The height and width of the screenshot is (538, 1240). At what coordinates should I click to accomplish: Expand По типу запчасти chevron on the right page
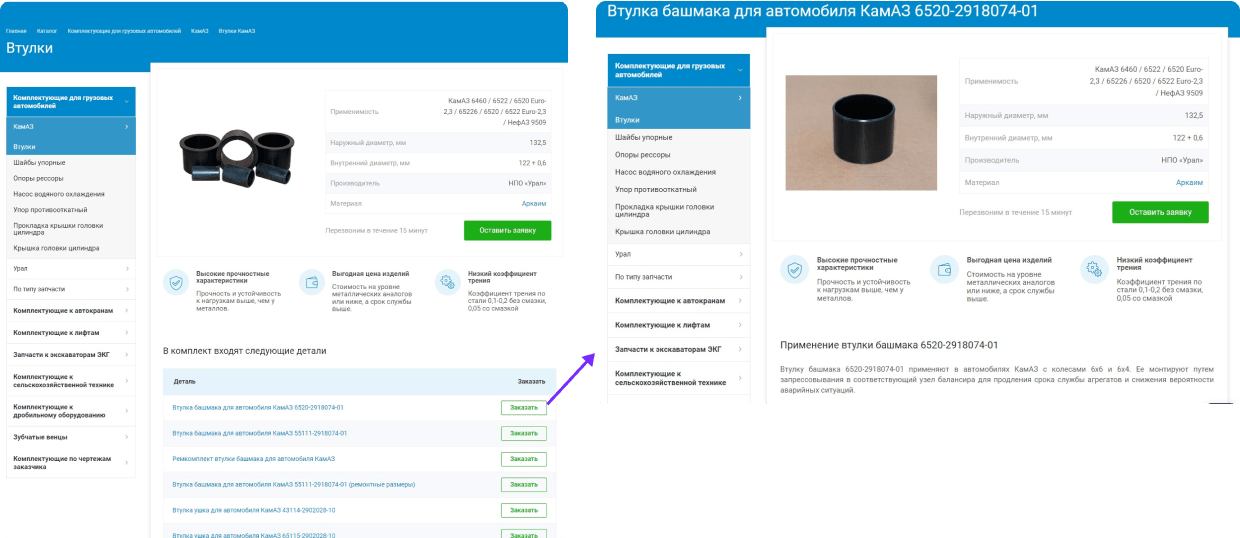740,277
